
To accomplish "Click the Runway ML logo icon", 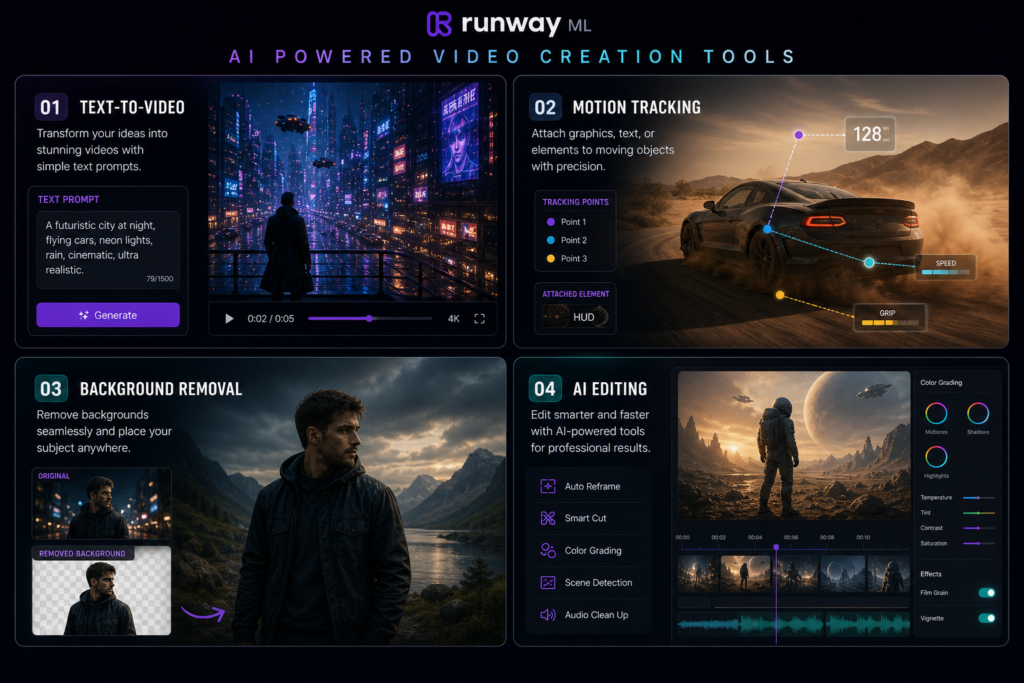I will (x=439, y=24).
